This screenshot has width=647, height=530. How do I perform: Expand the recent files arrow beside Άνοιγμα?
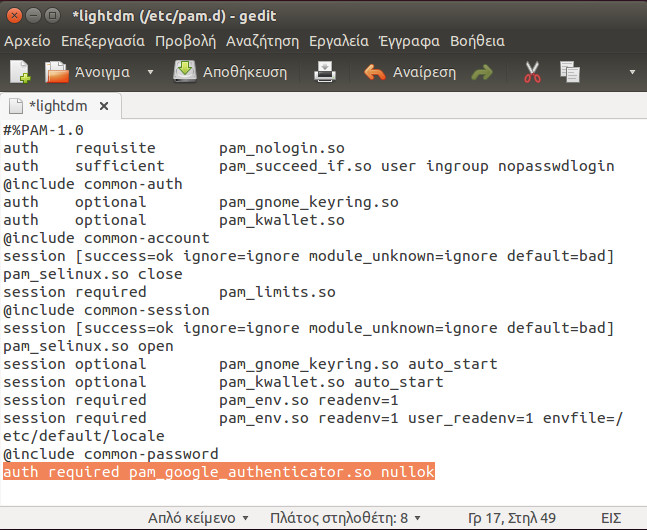tap(151, 72)
